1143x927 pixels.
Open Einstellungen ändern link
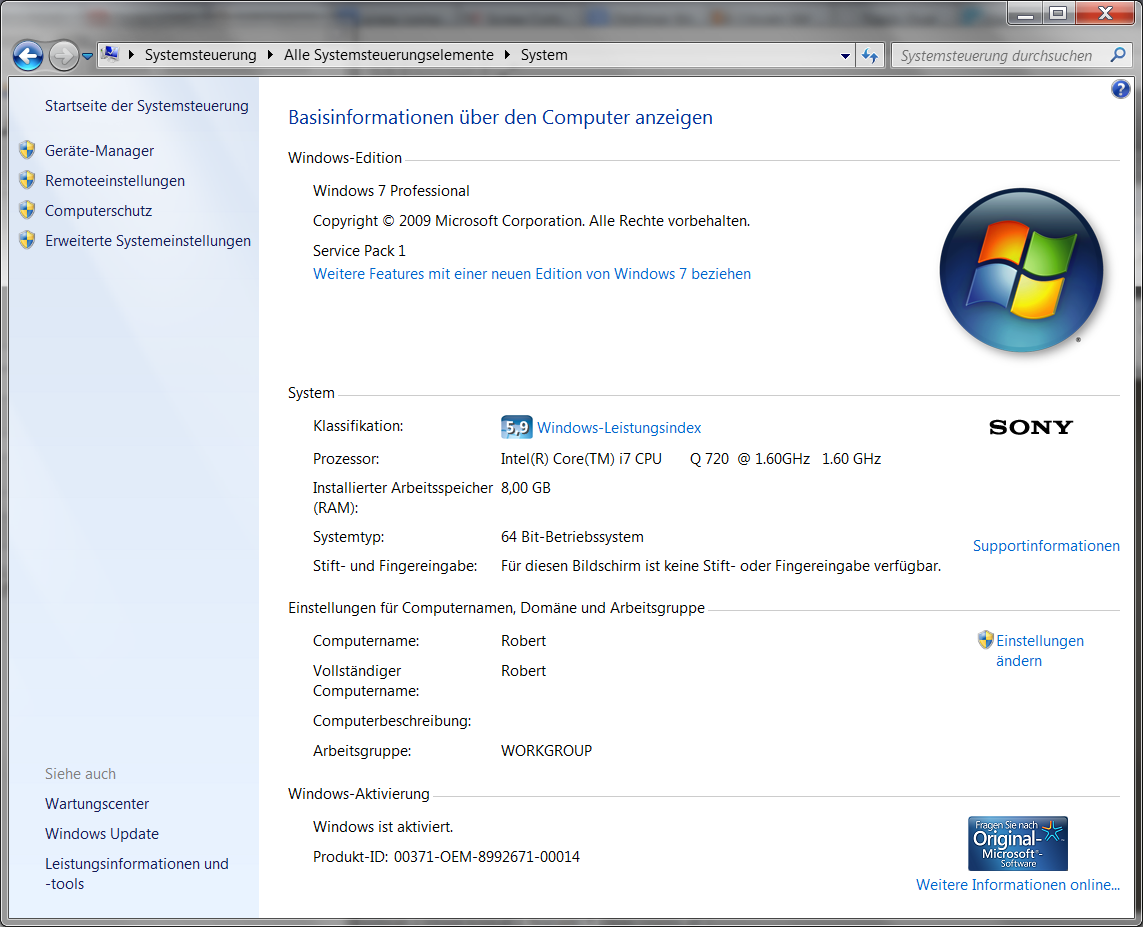(1039, 651)
